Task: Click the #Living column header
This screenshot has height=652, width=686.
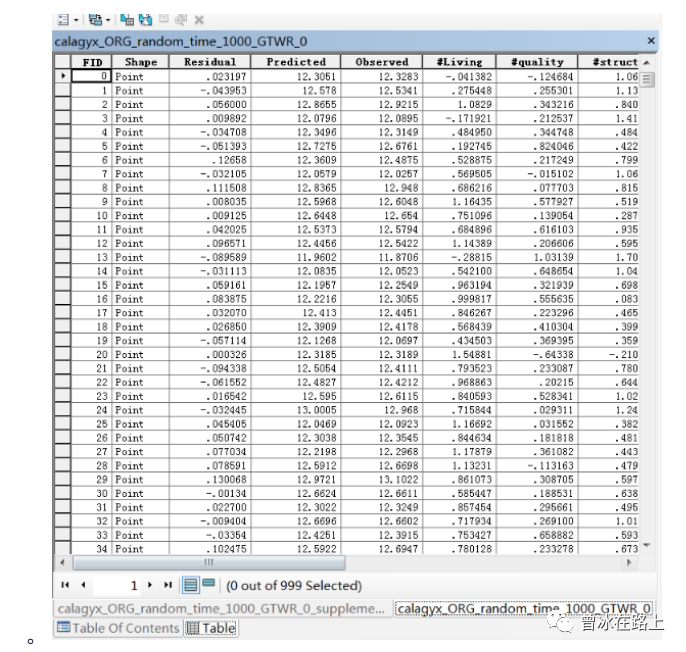Action: click(459, 62)
